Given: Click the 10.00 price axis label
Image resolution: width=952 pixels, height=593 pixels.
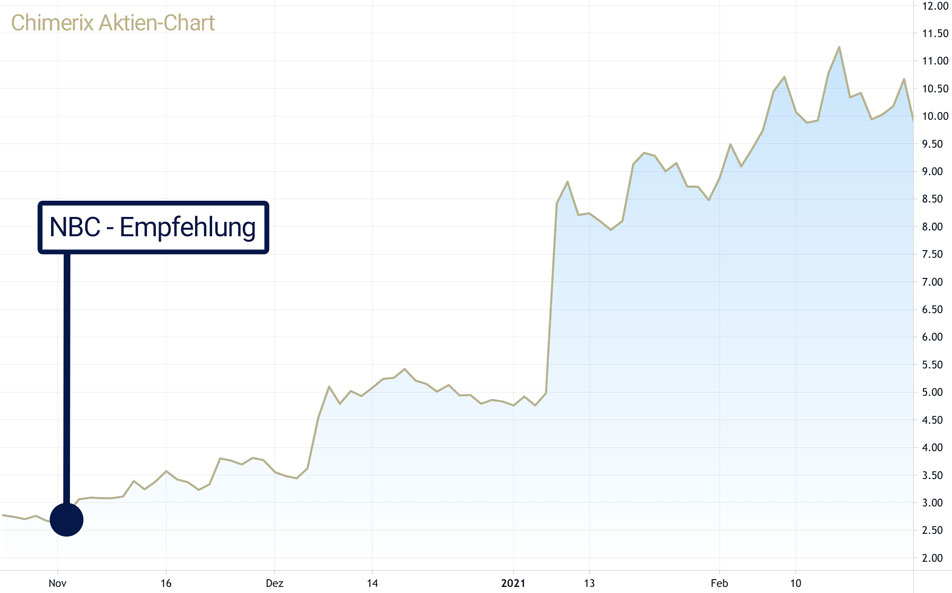Looking at the screenshot, I should pyautogui.click(x=933, y=116).
